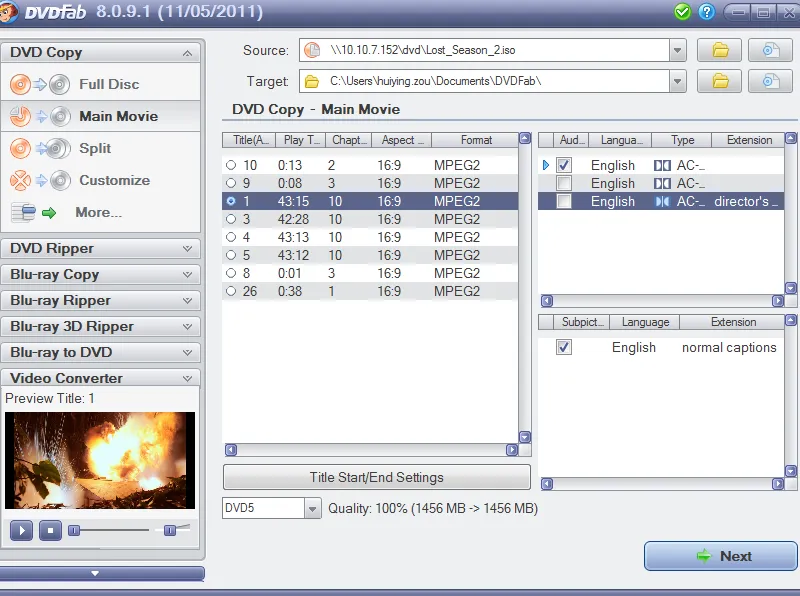Check the second English audio track

click(564, 183)
